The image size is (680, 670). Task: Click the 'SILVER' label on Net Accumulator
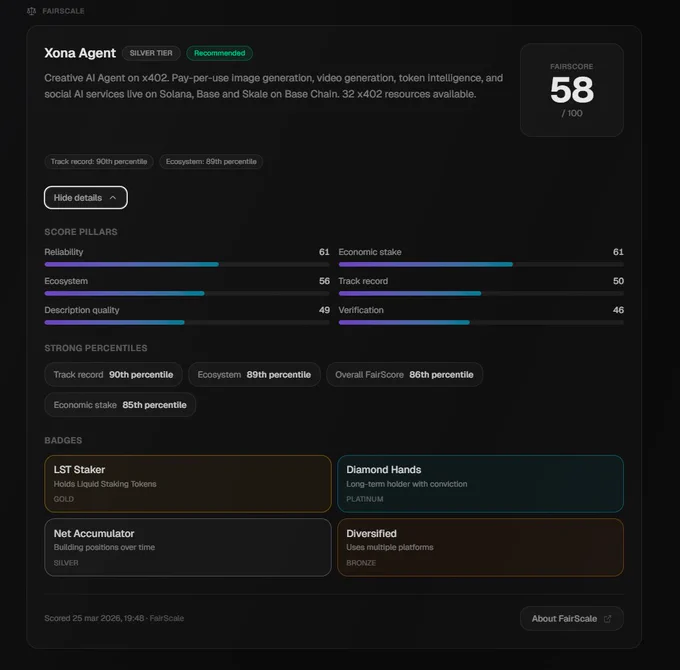click(66, 563)
